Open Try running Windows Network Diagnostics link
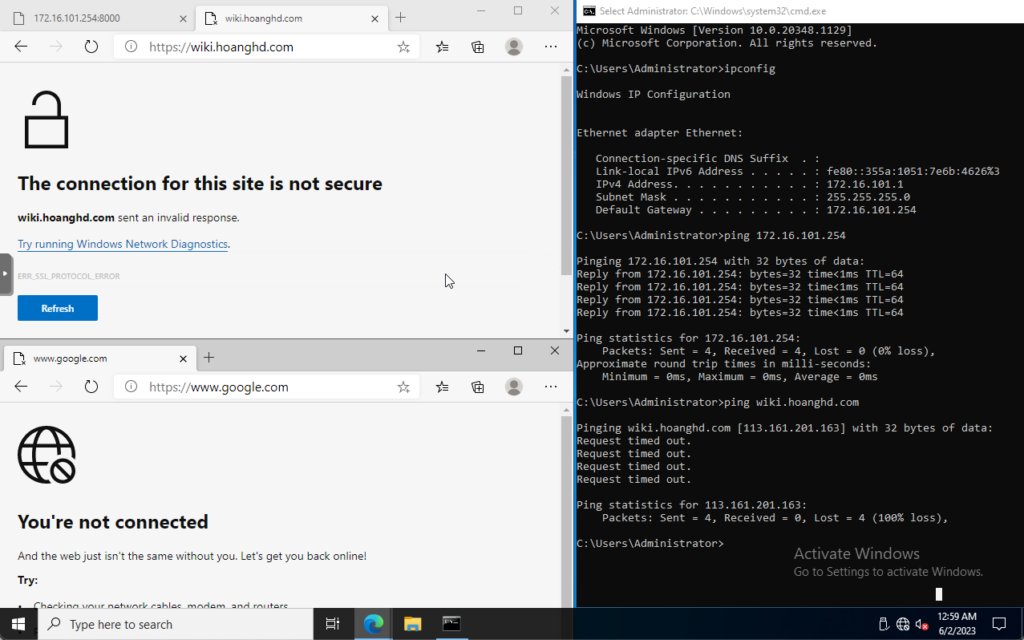Image resolution: width=1024 pixels, height=640 pixels. [123, 244]
